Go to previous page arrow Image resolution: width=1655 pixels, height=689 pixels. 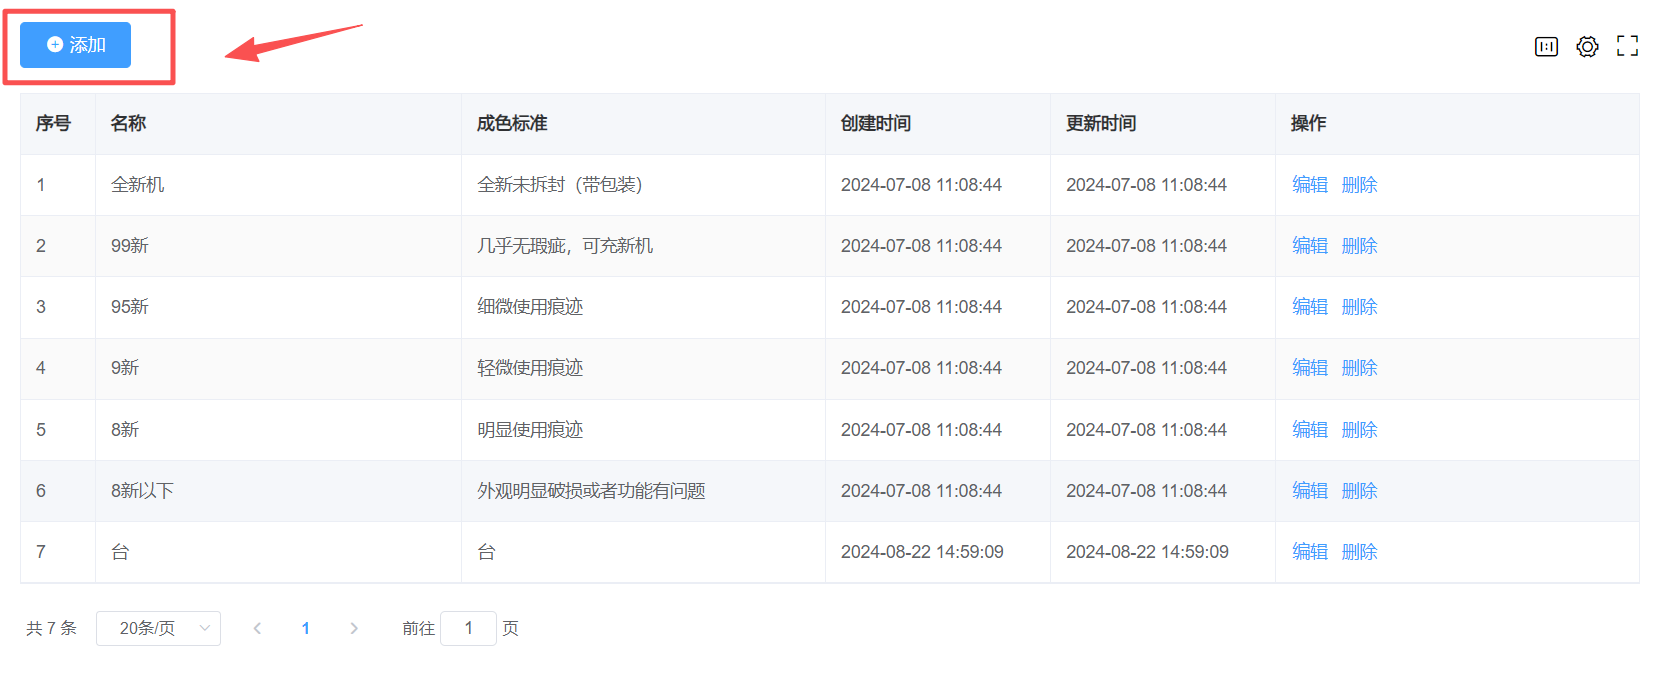coord(257,628)
